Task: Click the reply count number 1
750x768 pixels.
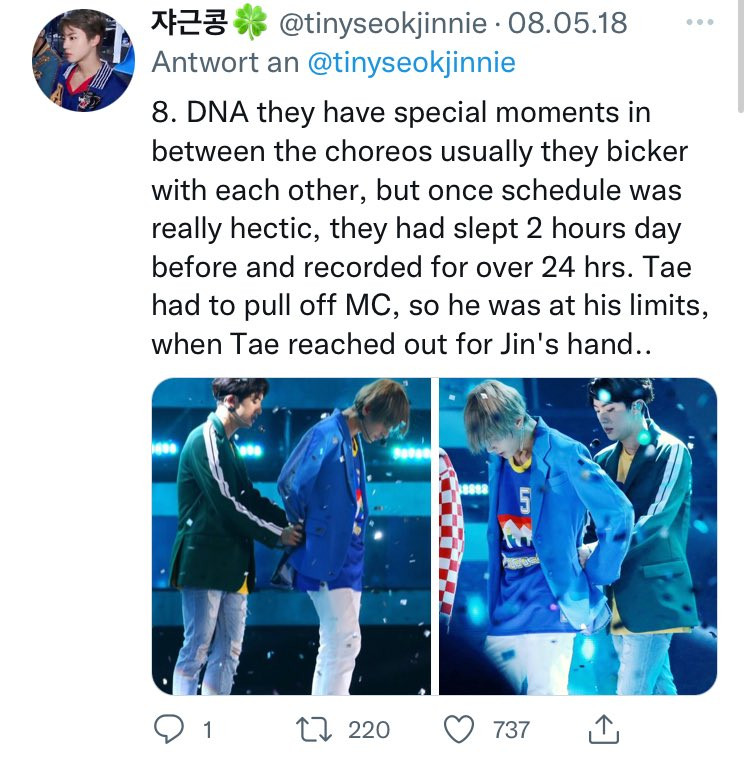Action: (x=208, y=730)
